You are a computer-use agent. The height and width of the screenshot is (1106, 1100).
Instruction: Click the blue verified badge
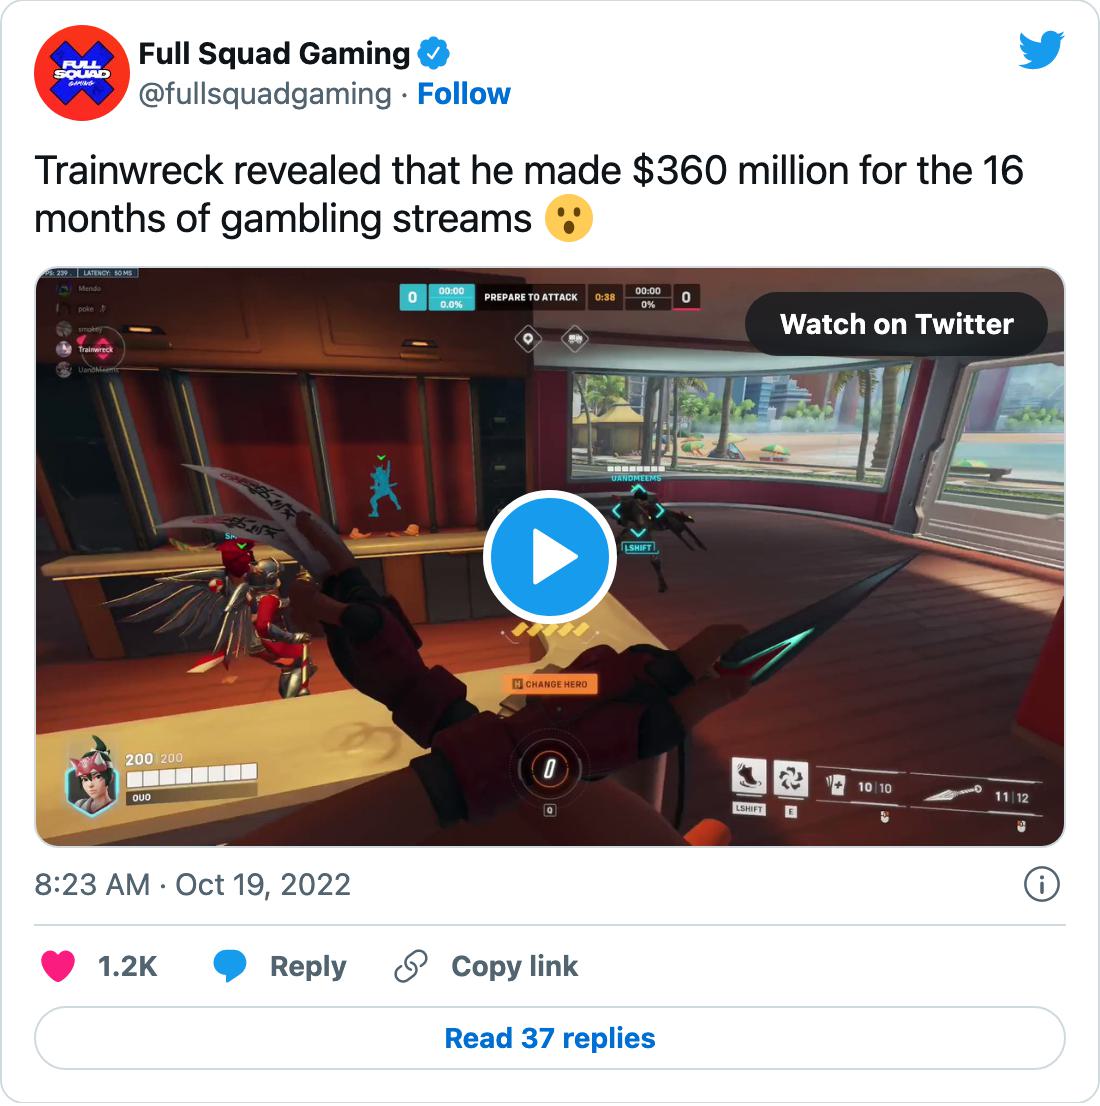click(433, 53)
